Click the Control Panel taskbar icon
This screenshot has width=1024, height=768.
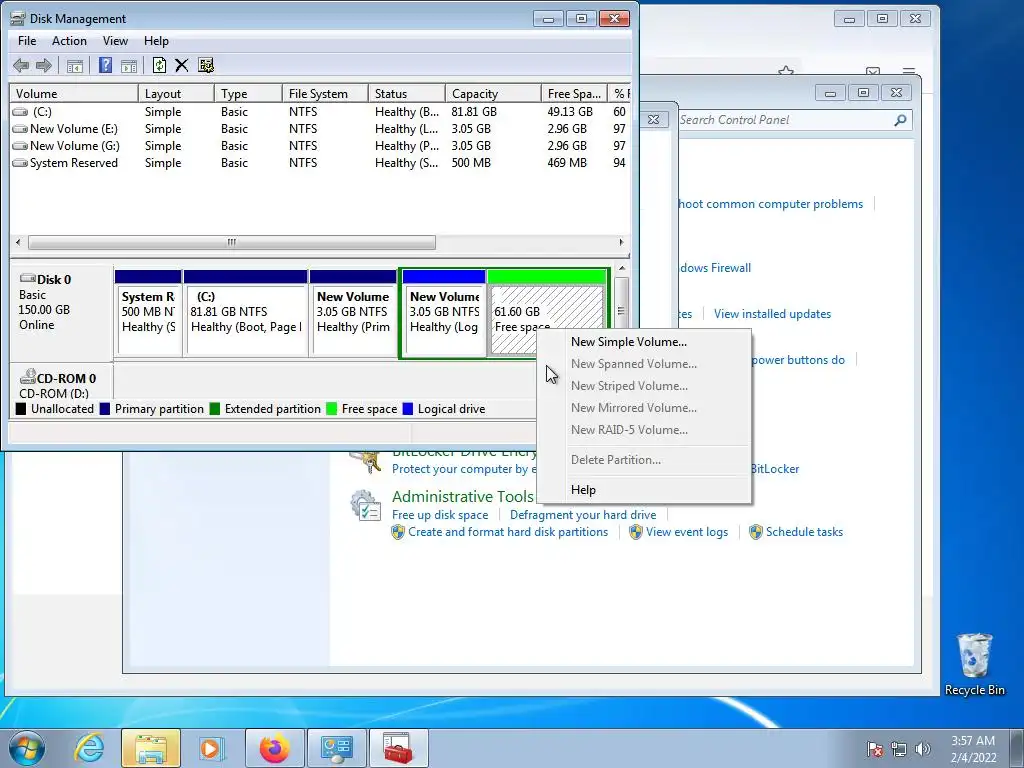(336, 748)
